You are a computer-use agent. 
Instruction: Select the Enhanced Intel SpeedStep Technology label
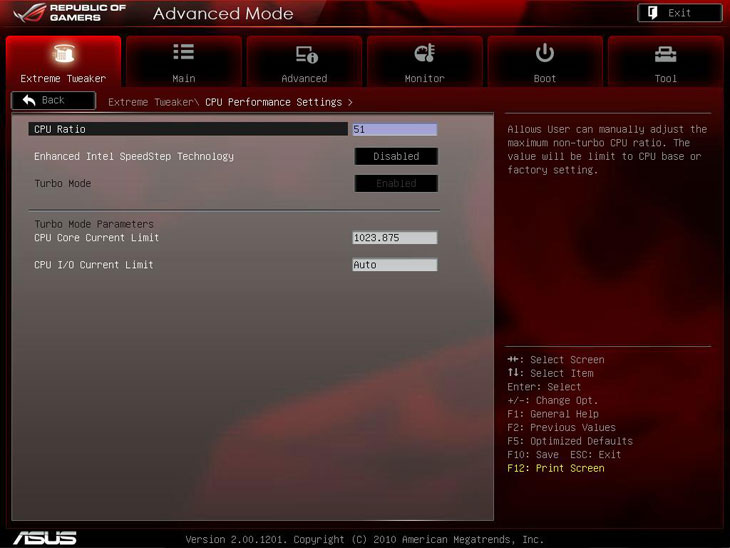click(134, 156)
